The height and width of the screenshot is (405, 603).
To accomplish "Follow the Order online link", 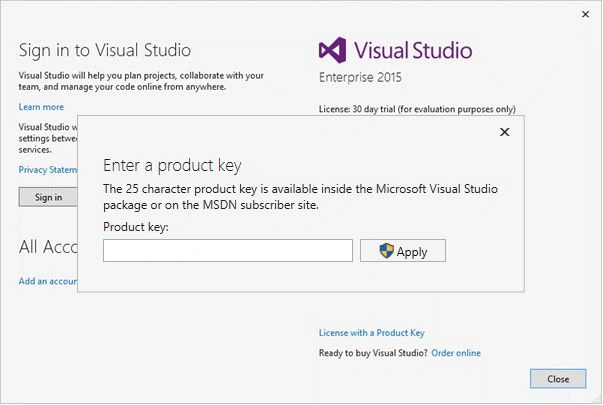I will click(456, 353).
